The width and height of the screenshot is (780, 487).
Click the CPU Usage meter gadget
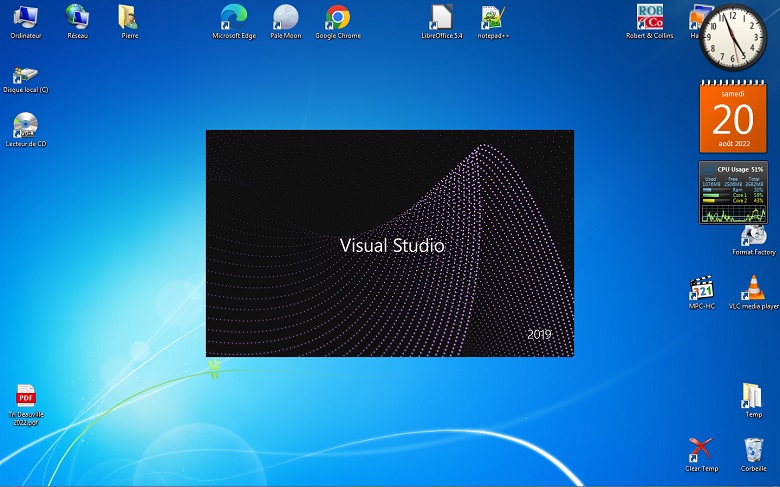click(x=733, y=193)
